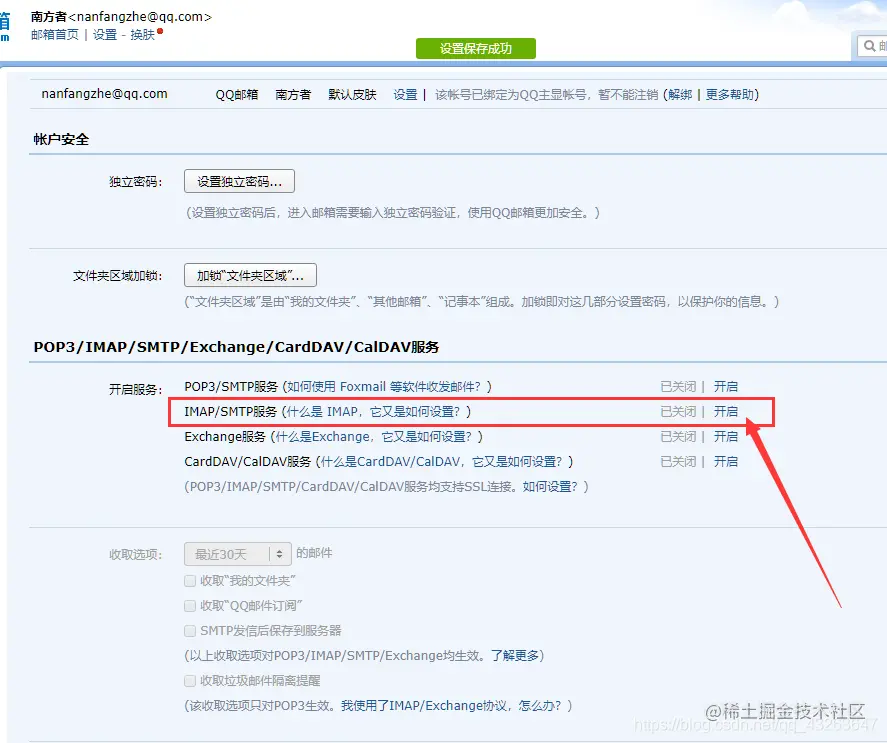Screen dimensions: 887x743
Task: Select the 南方者 tab
Action: coord(293,93)
